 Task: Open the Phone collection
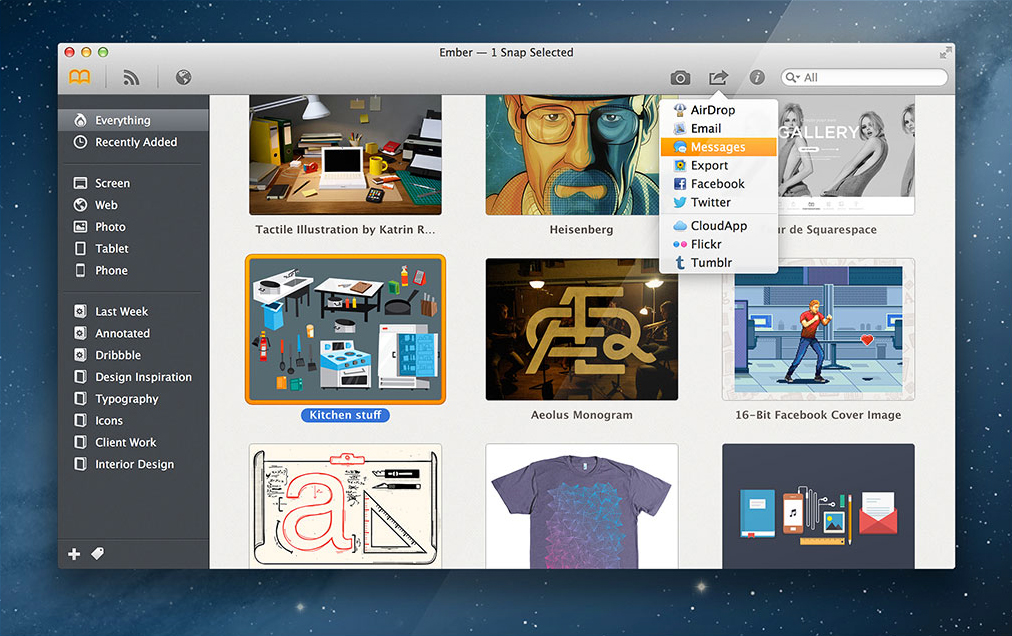click(133, 271)
